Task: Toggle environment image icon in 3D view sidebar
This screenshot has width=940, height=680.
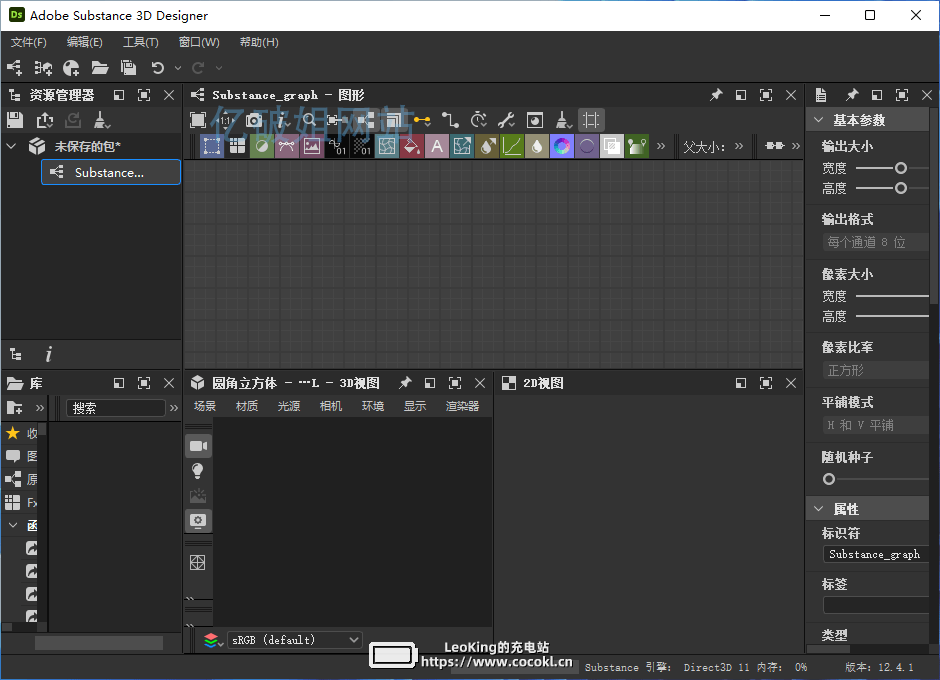Action: pyautogui.click(x=198, y=496)
